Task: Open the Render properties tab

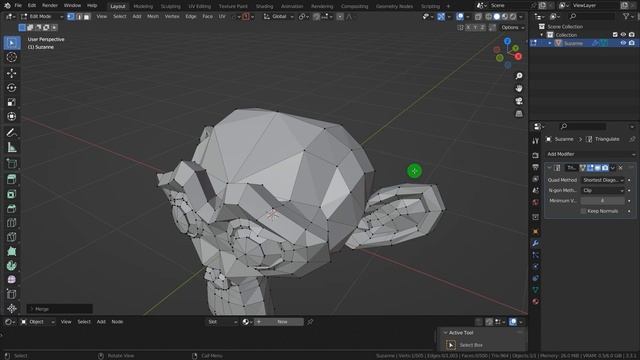Action: (x=536, y=156)
